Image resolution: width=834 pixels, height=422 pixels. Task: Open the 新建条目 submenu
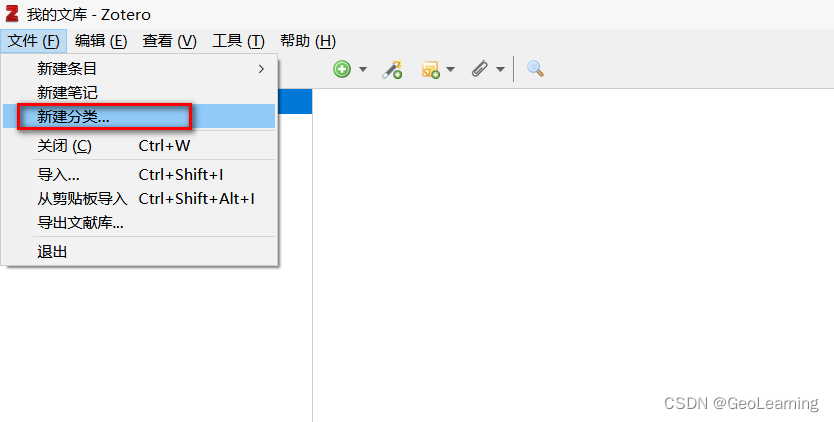pyautogui.click(x=139, y=69)
